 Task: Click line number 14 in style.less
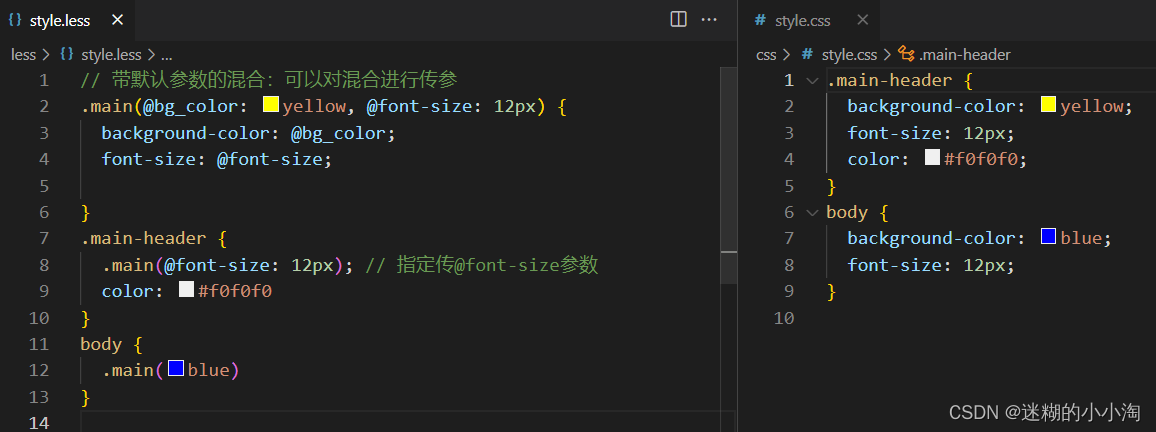39,423
